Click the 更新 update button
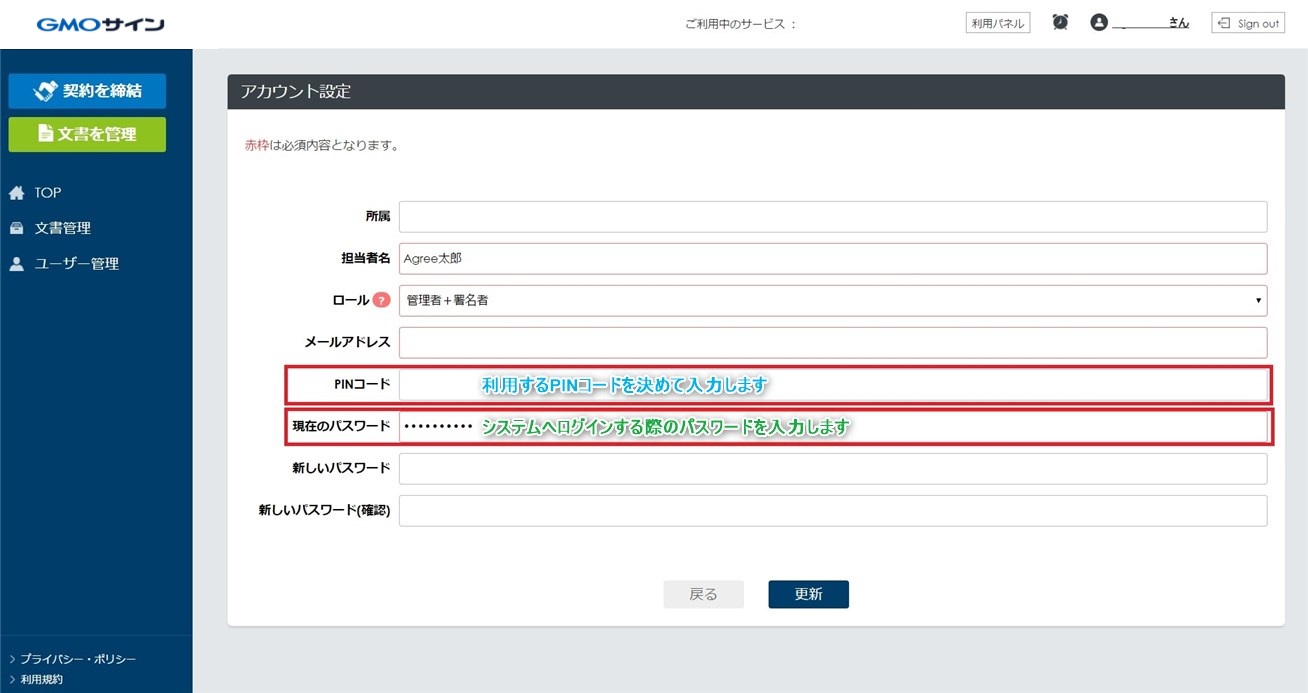1308x693 pixels. click(x=808, y=594)
